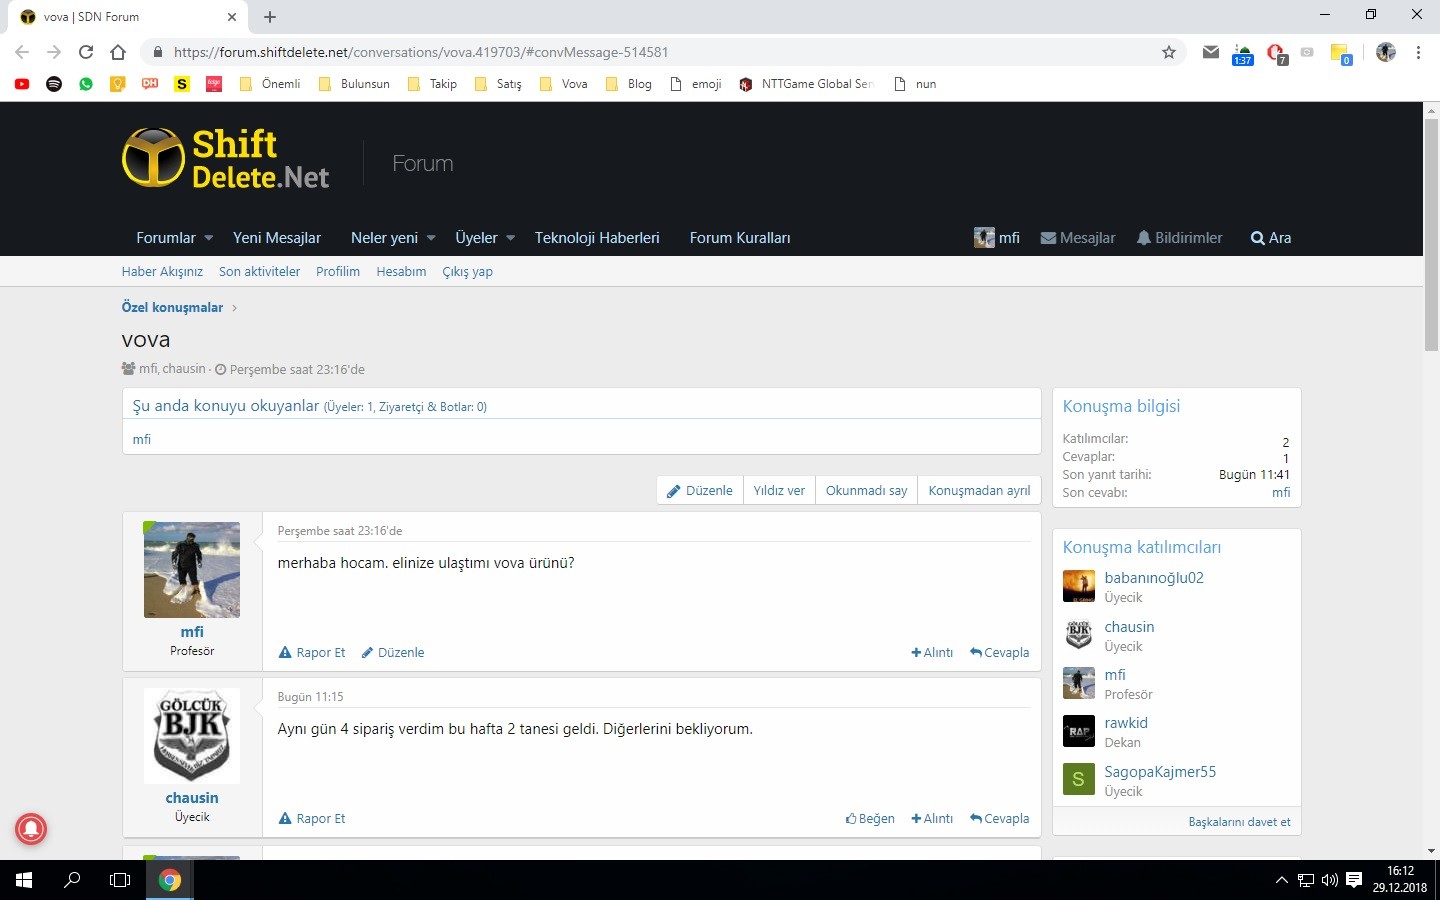Click the Düzenle conversation button

coord(700,490)
